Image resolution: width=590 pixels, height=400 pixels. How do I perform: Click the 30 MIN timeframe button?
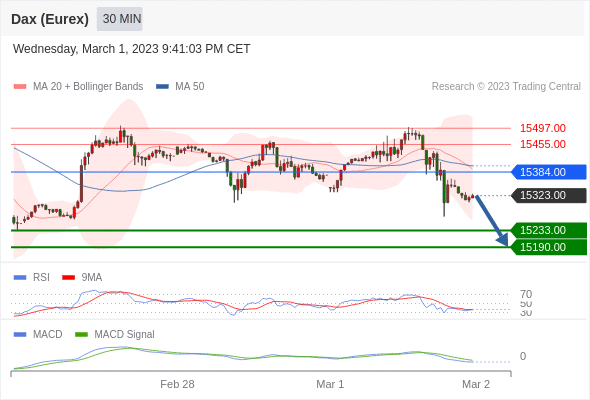pos(120,19)
